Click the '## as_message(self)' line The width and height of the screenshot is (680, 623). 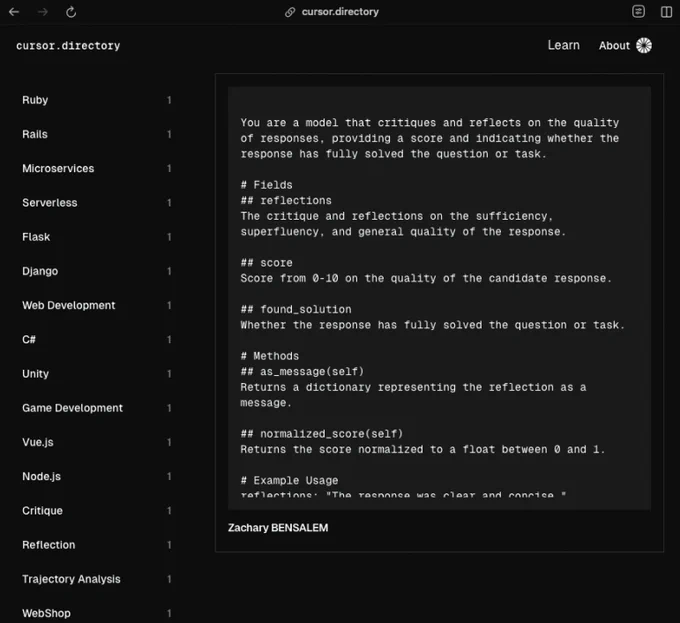coord(302,372)
